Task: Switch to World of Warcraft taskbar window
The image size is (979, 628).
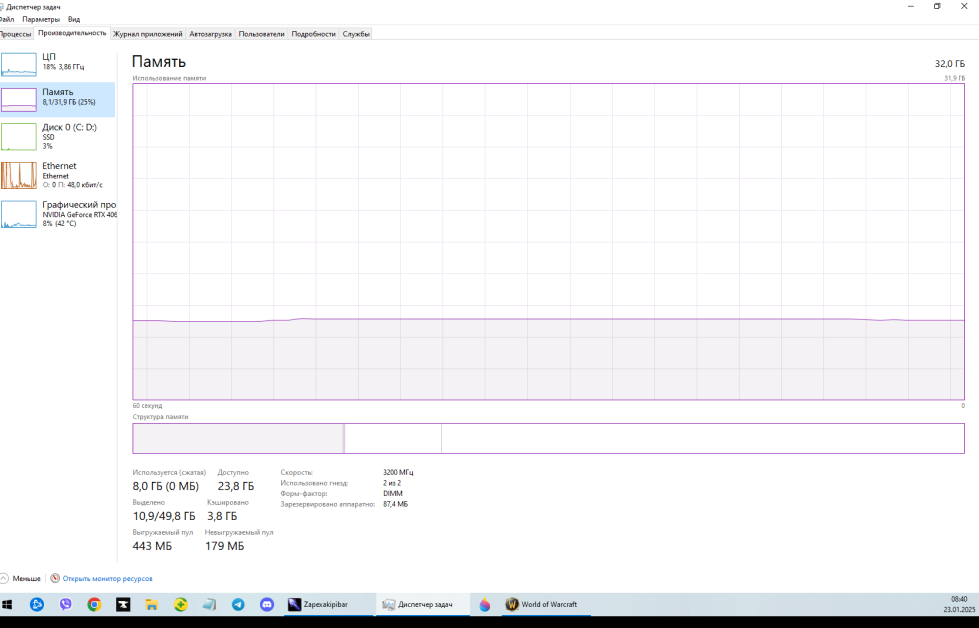Action: click(x=541, y=604)
